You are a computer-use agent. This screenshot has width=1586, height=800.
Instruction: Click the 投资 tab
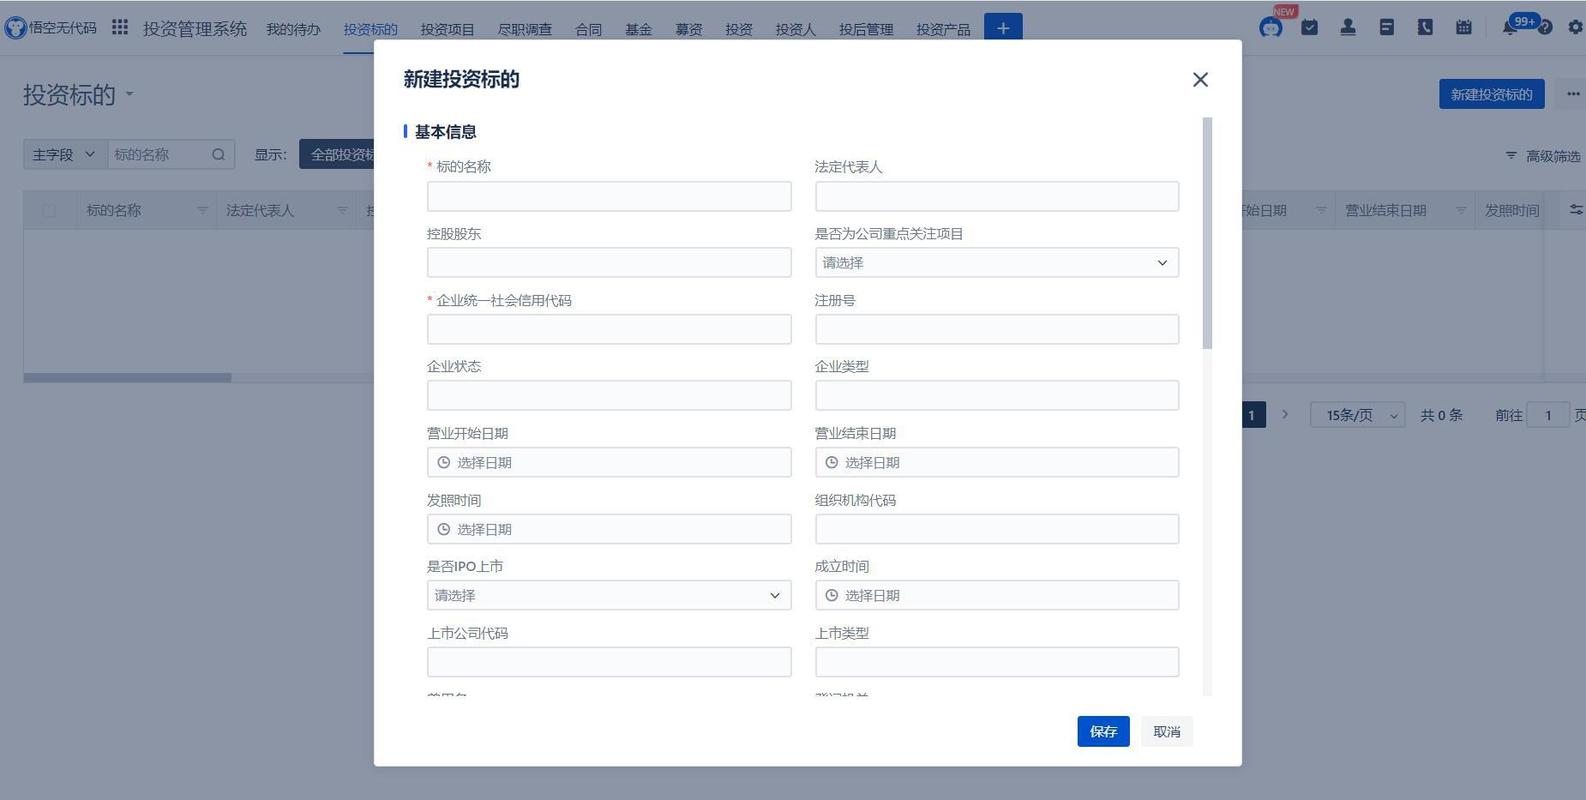click(739, 30)
